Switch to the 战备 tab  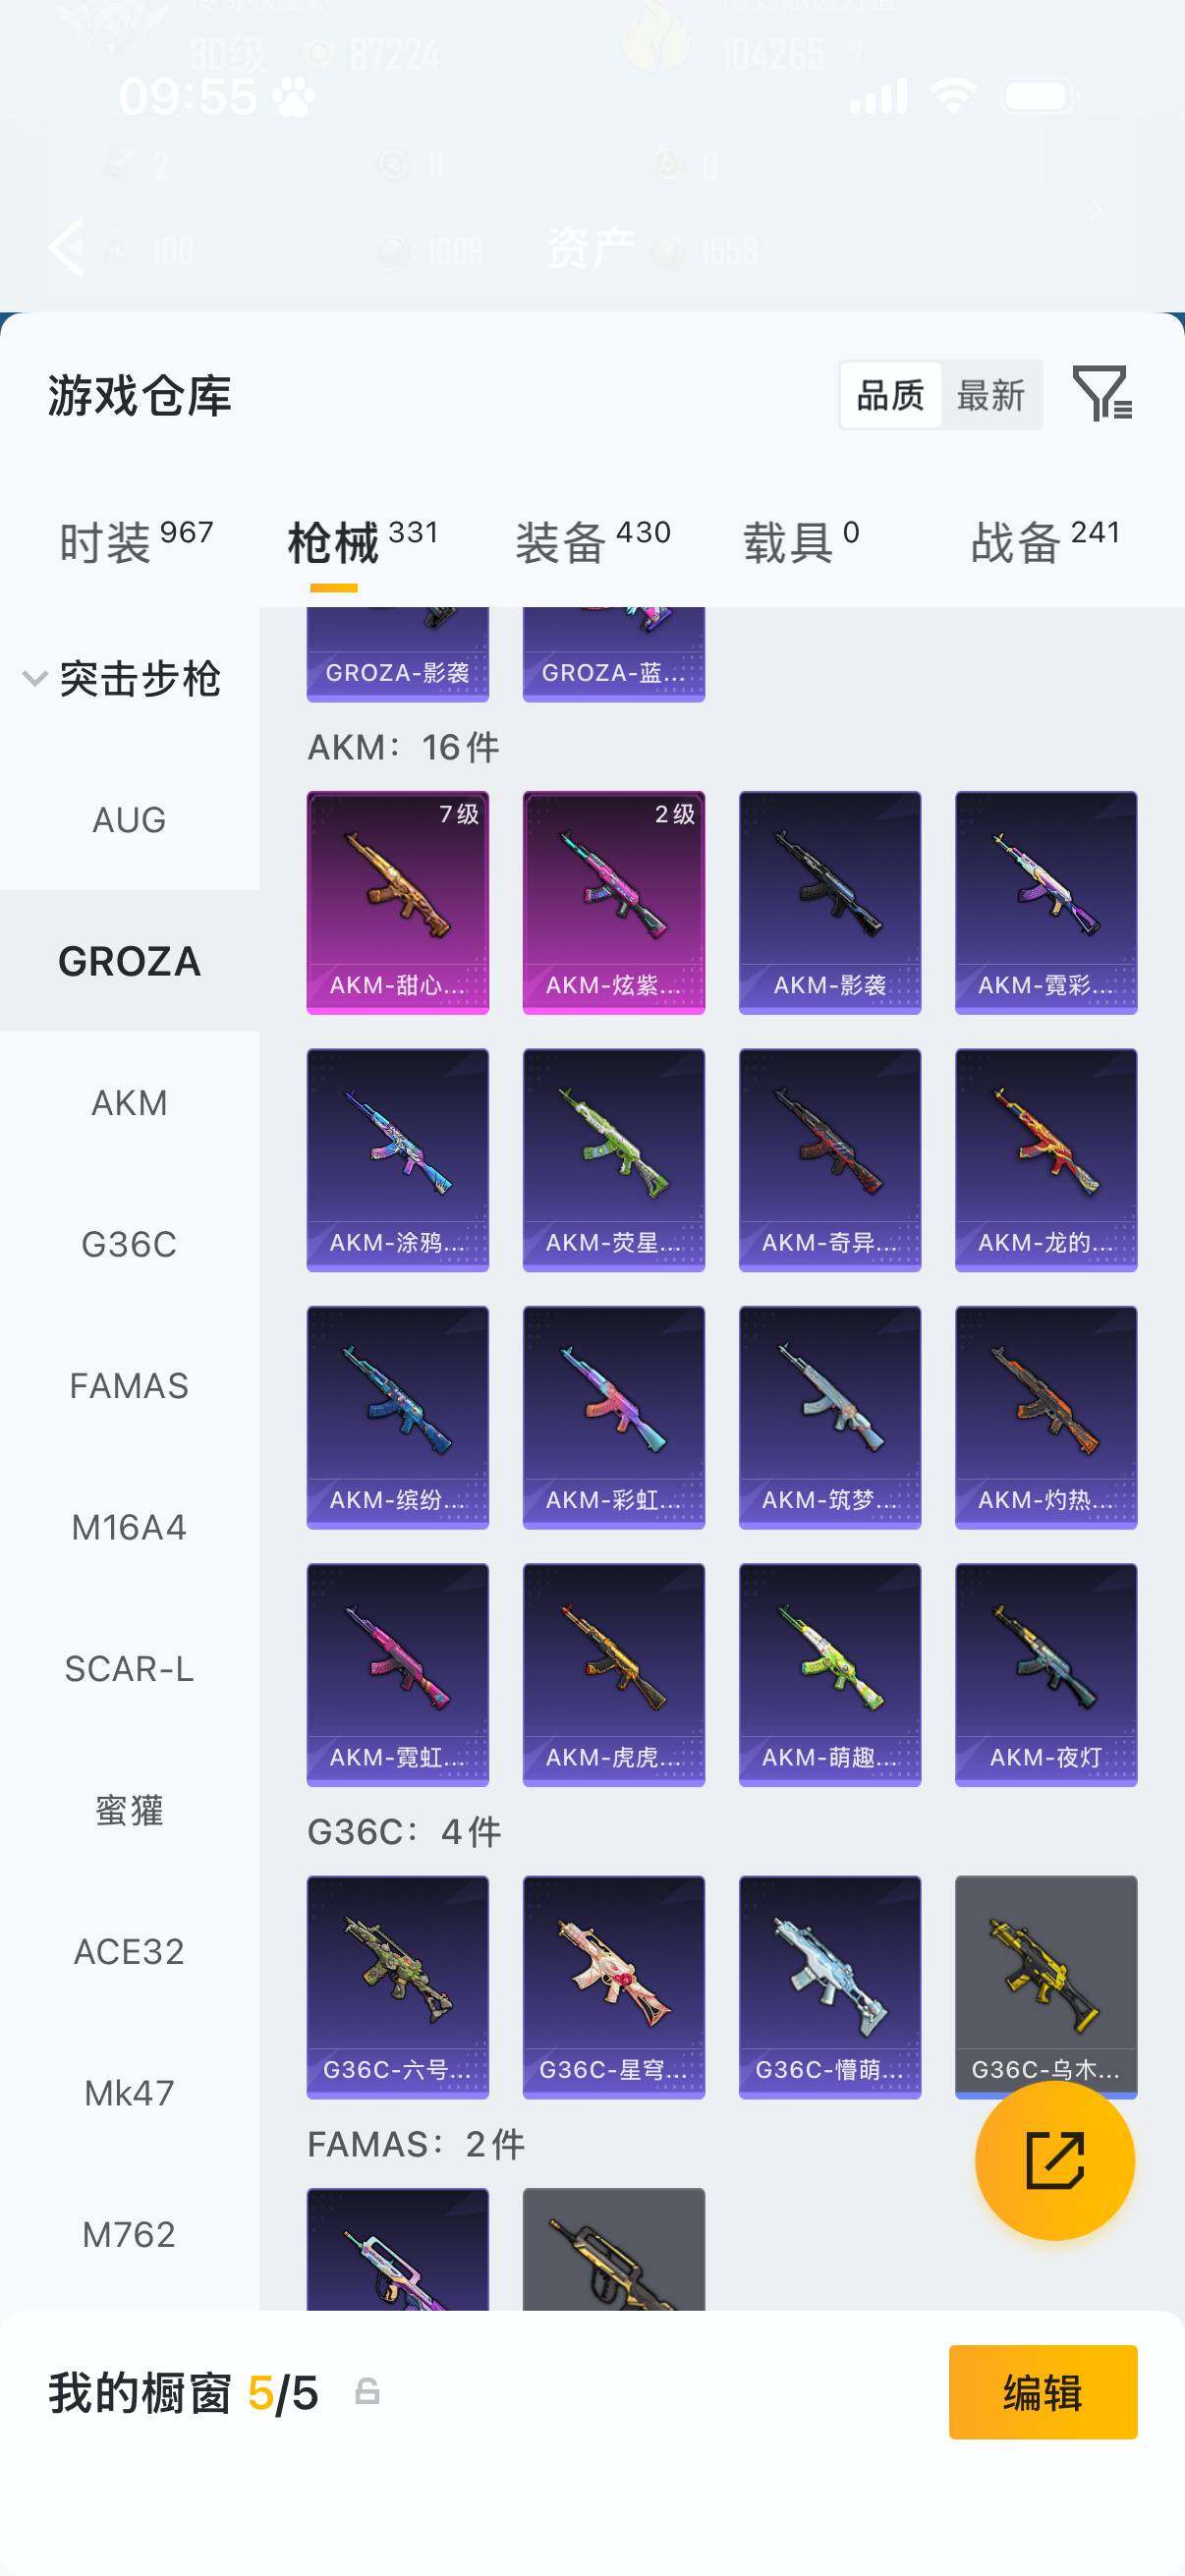pos(1045,542)
